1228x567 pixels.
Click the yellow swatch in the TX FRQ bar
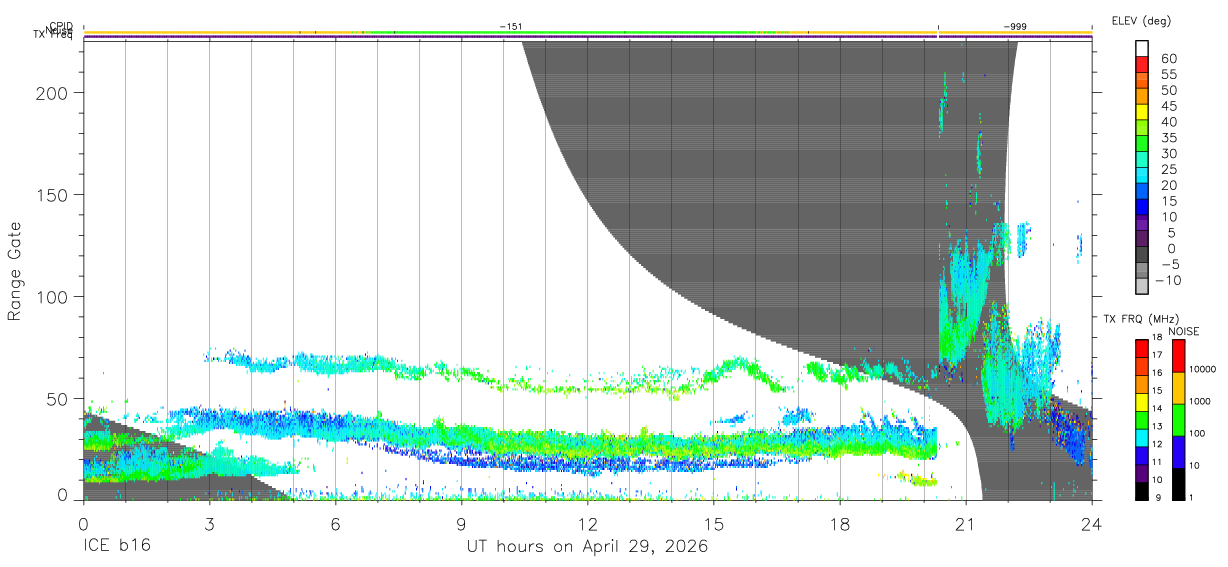(1141, 401)
